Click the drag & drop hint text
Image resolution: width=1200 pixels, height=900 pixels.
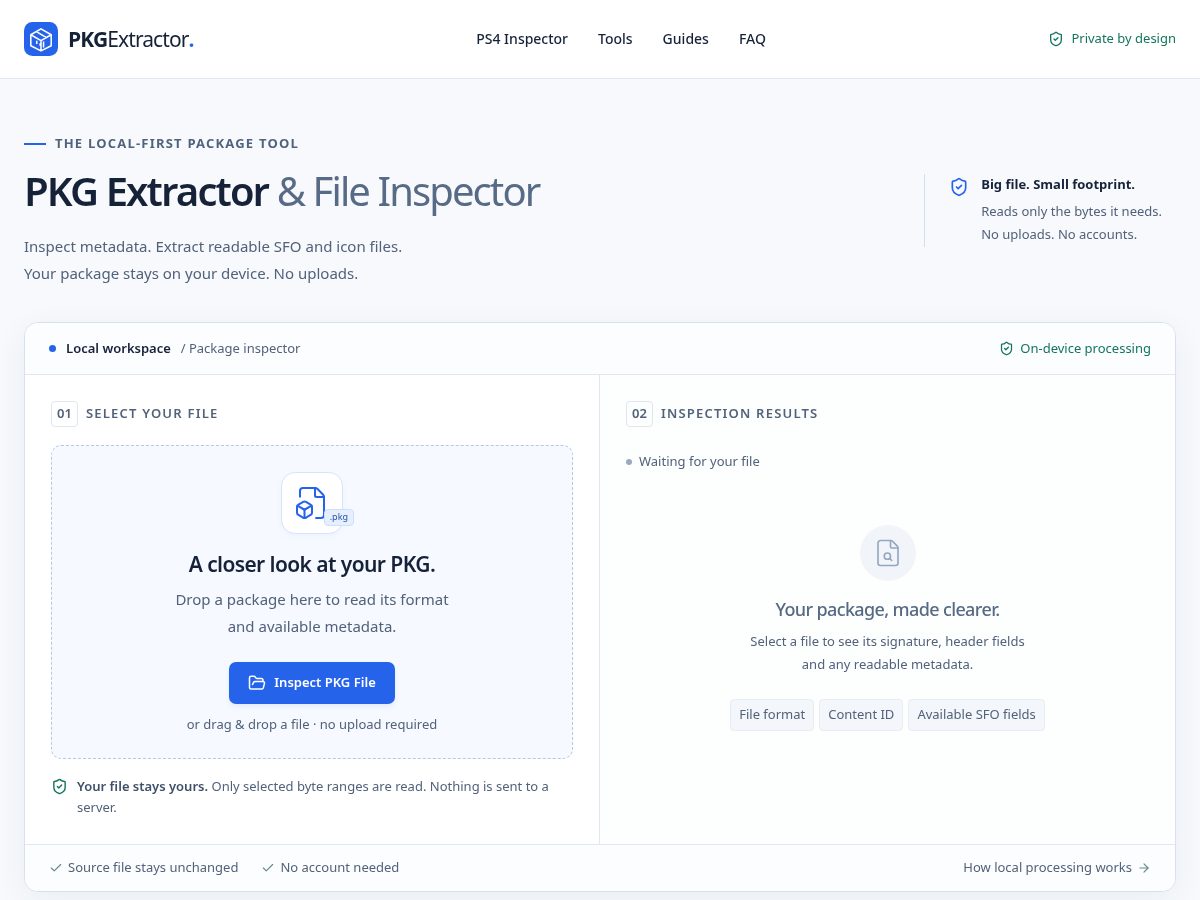tap(312, 724)
